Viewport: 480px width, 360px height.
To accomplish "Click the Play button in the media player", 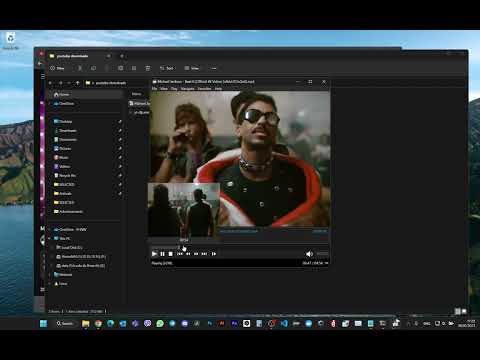I will 154,254.
